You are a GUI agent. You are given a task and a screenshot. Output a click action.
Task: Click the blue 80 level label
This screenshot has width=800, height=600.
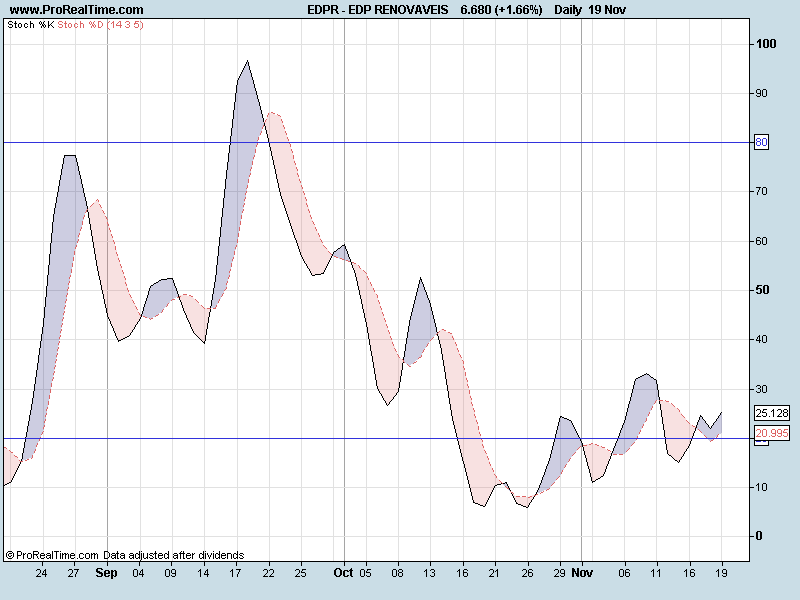point(761,142)
